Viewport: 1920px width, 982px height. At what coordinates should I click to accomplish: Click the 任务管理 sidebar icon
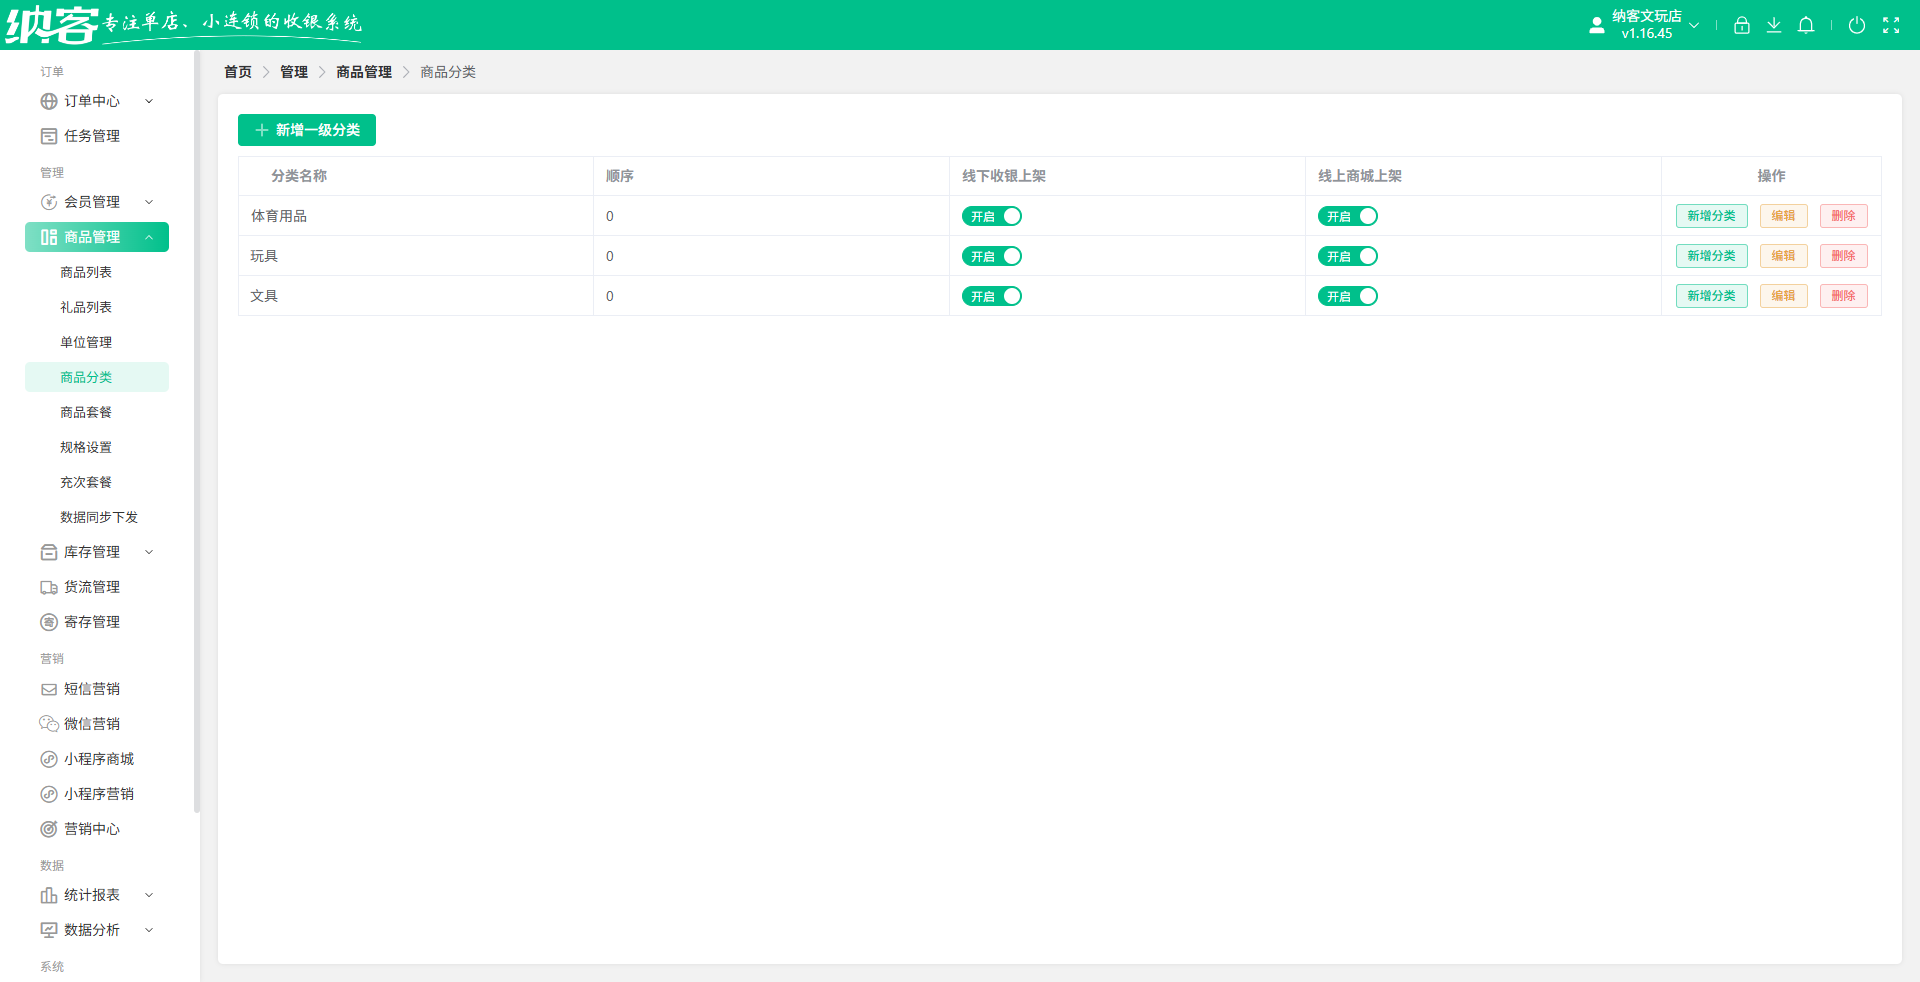(49, 136)
